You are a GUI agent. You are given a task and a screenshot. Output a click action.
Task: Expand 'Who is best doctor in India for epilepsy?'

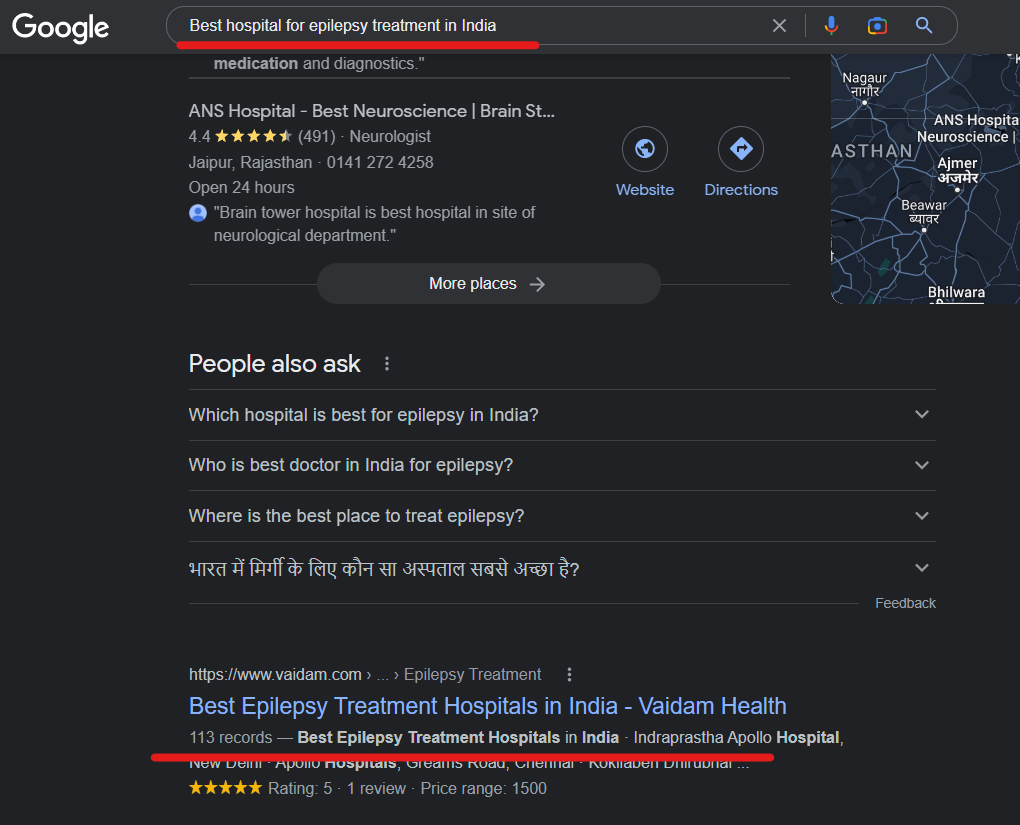562,465
